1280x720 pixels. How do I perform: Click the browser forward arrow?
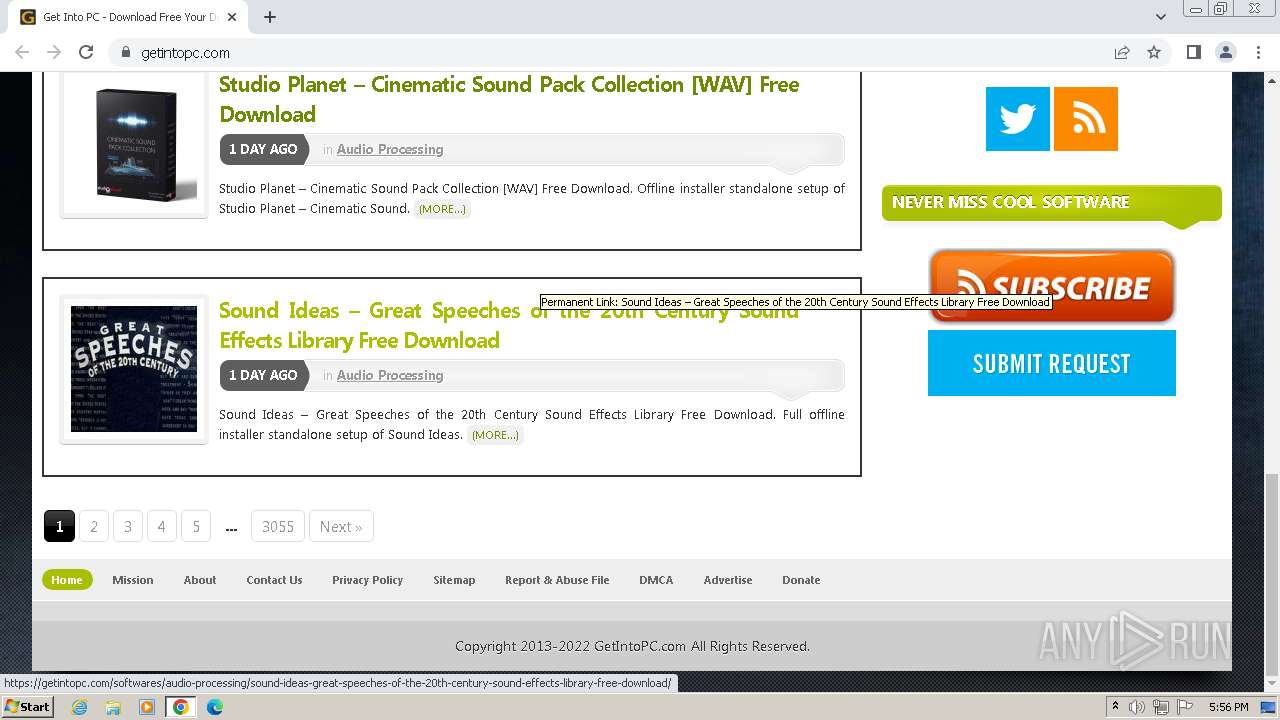[x=54, y=52]
